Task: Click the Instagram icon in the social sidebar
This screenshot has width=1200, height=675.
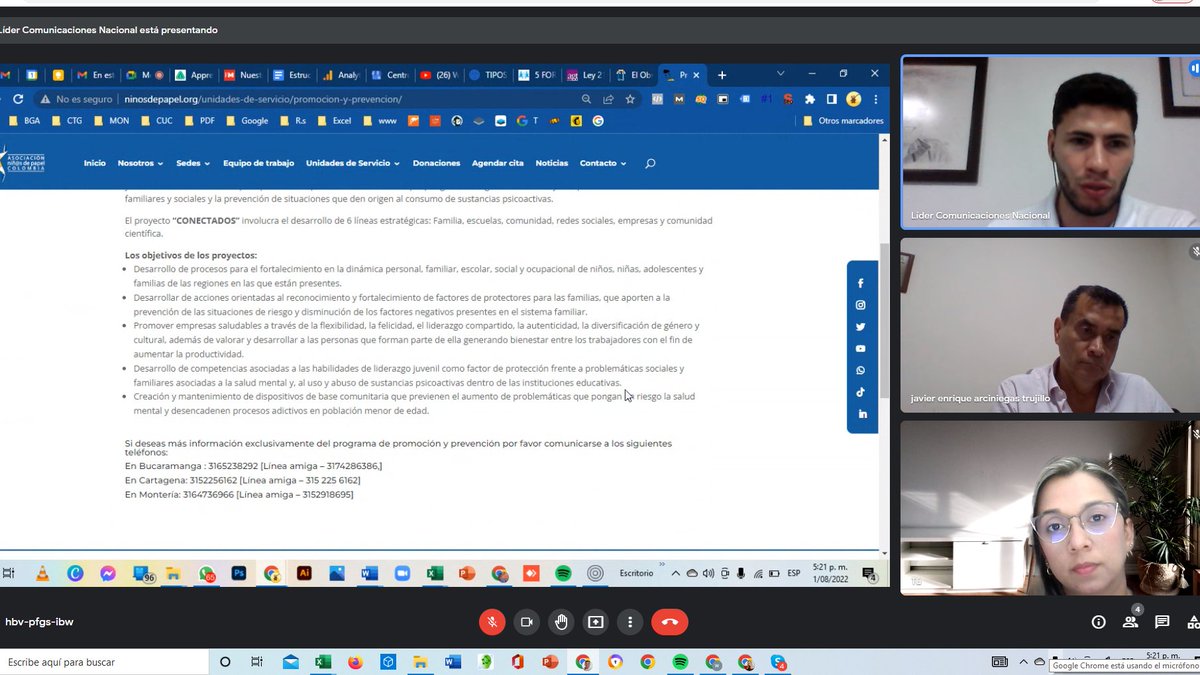Action: click(x=861, y=305)
